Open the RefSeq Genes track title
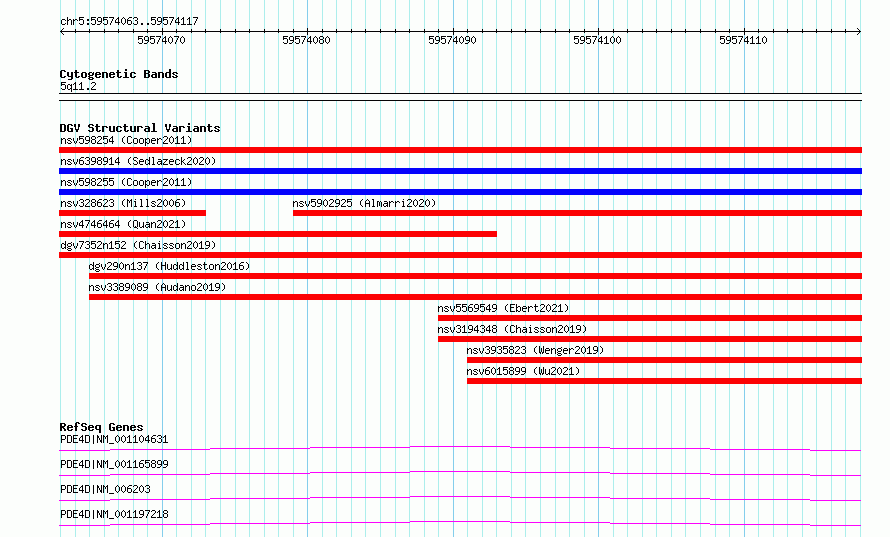Viewport: 890px width, 537px height. [101, 427]
